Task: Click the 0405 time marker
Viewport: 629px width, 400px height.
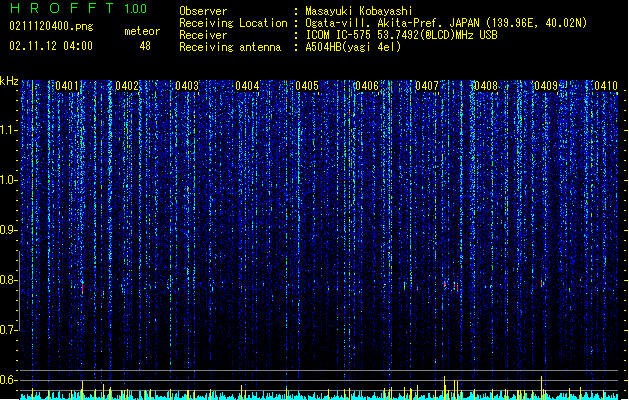Action: tap(307, 86)
